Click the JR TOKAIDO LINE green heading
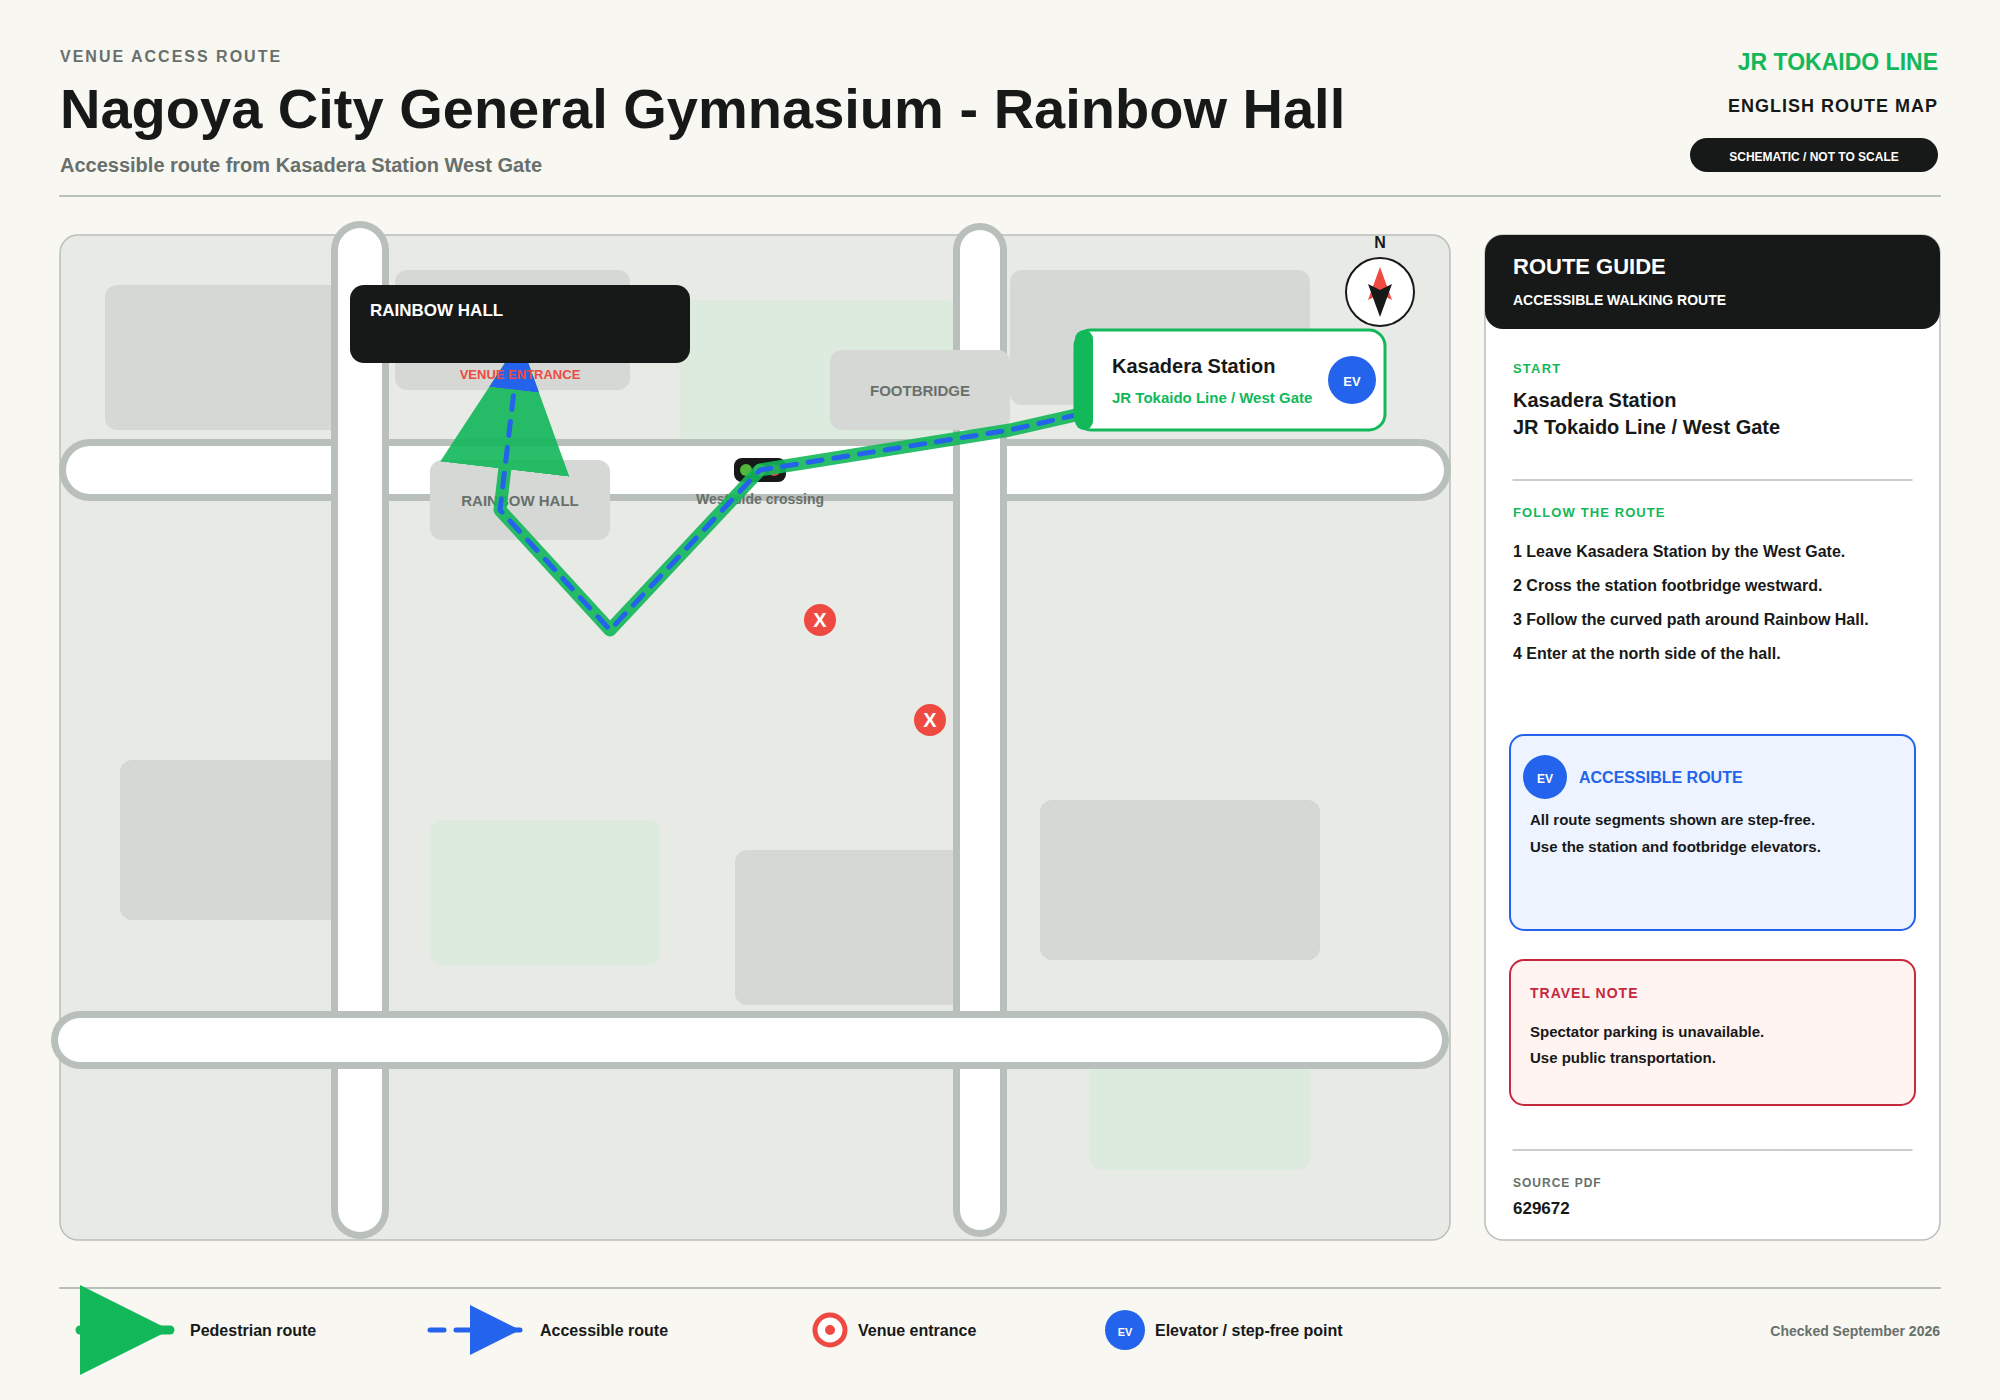2000x1400 pixels. point(1838,62)
